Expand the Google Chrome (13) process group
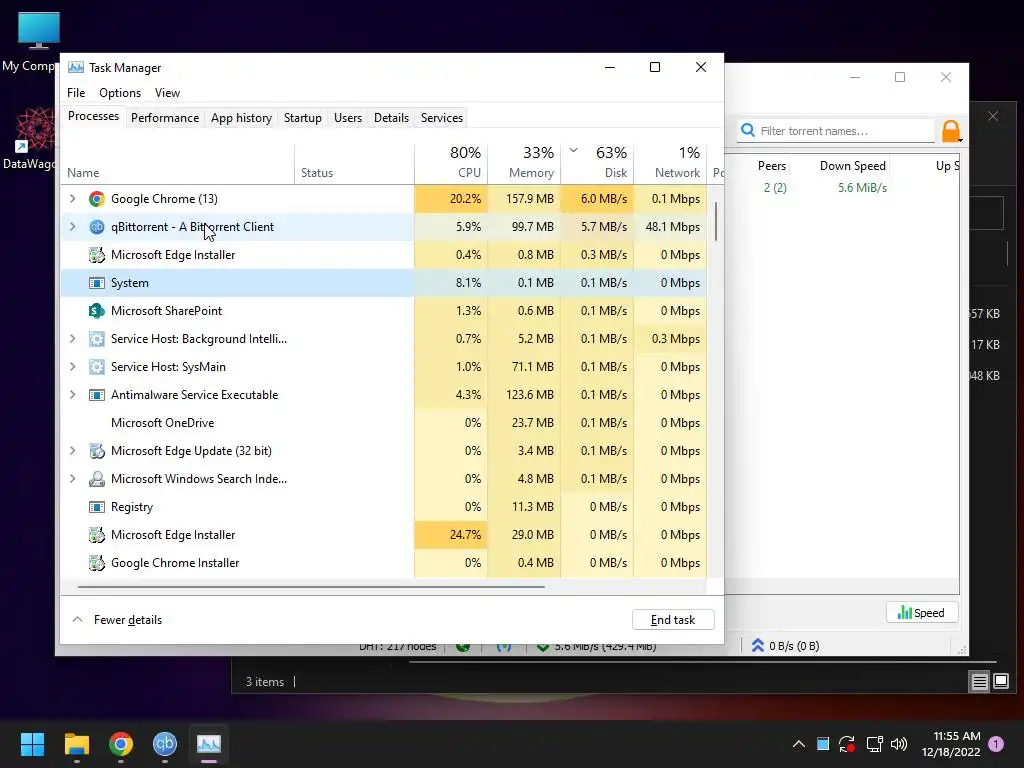1024x768 pixels. point(72,199)
